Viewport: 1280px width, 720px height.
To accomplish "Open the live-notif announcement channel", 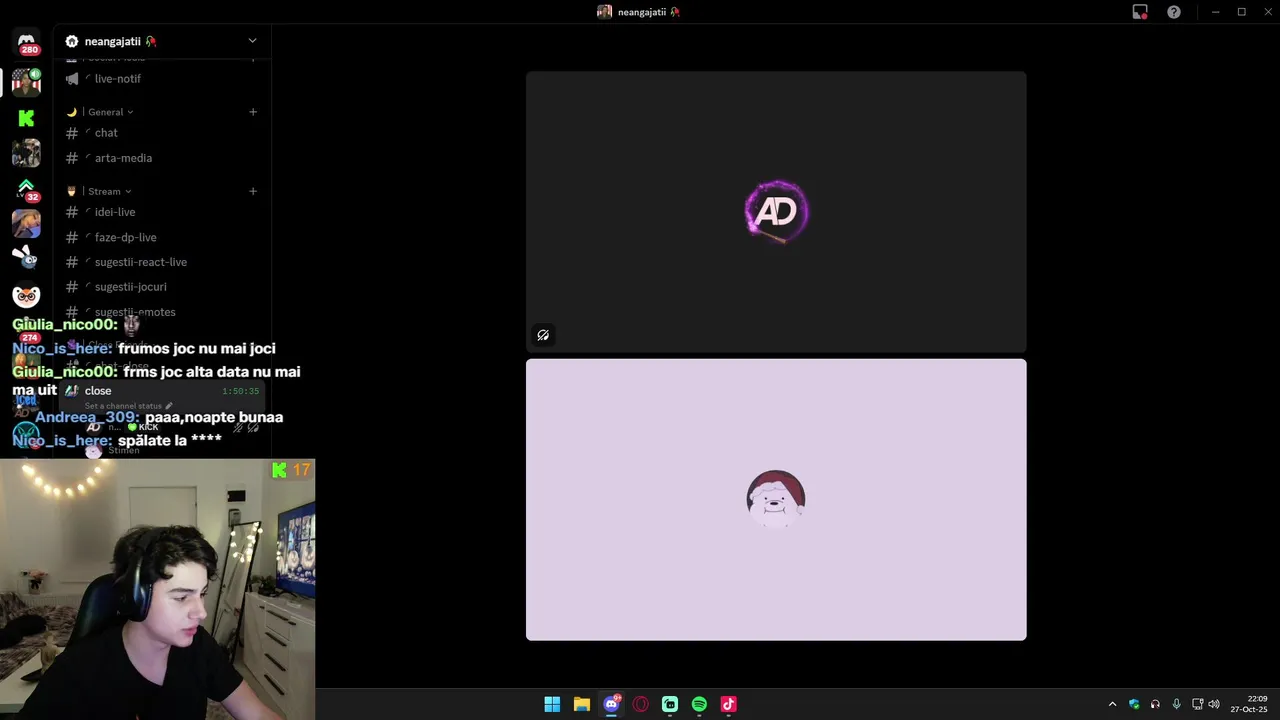I will coord(160,79).
